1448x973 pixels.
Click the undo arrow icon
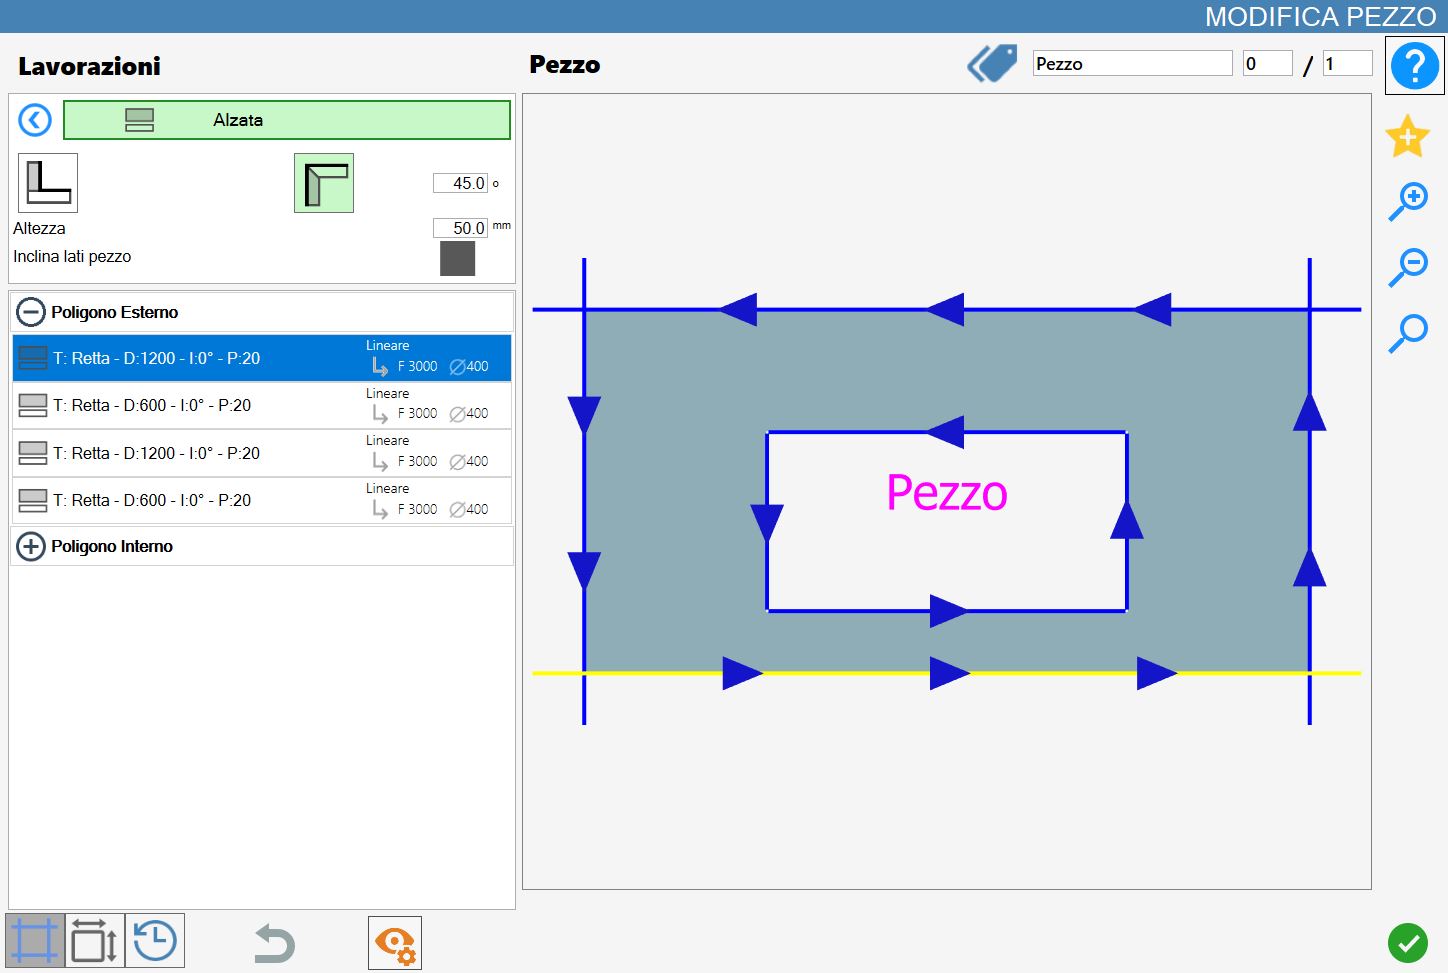(x=274, y=943)
